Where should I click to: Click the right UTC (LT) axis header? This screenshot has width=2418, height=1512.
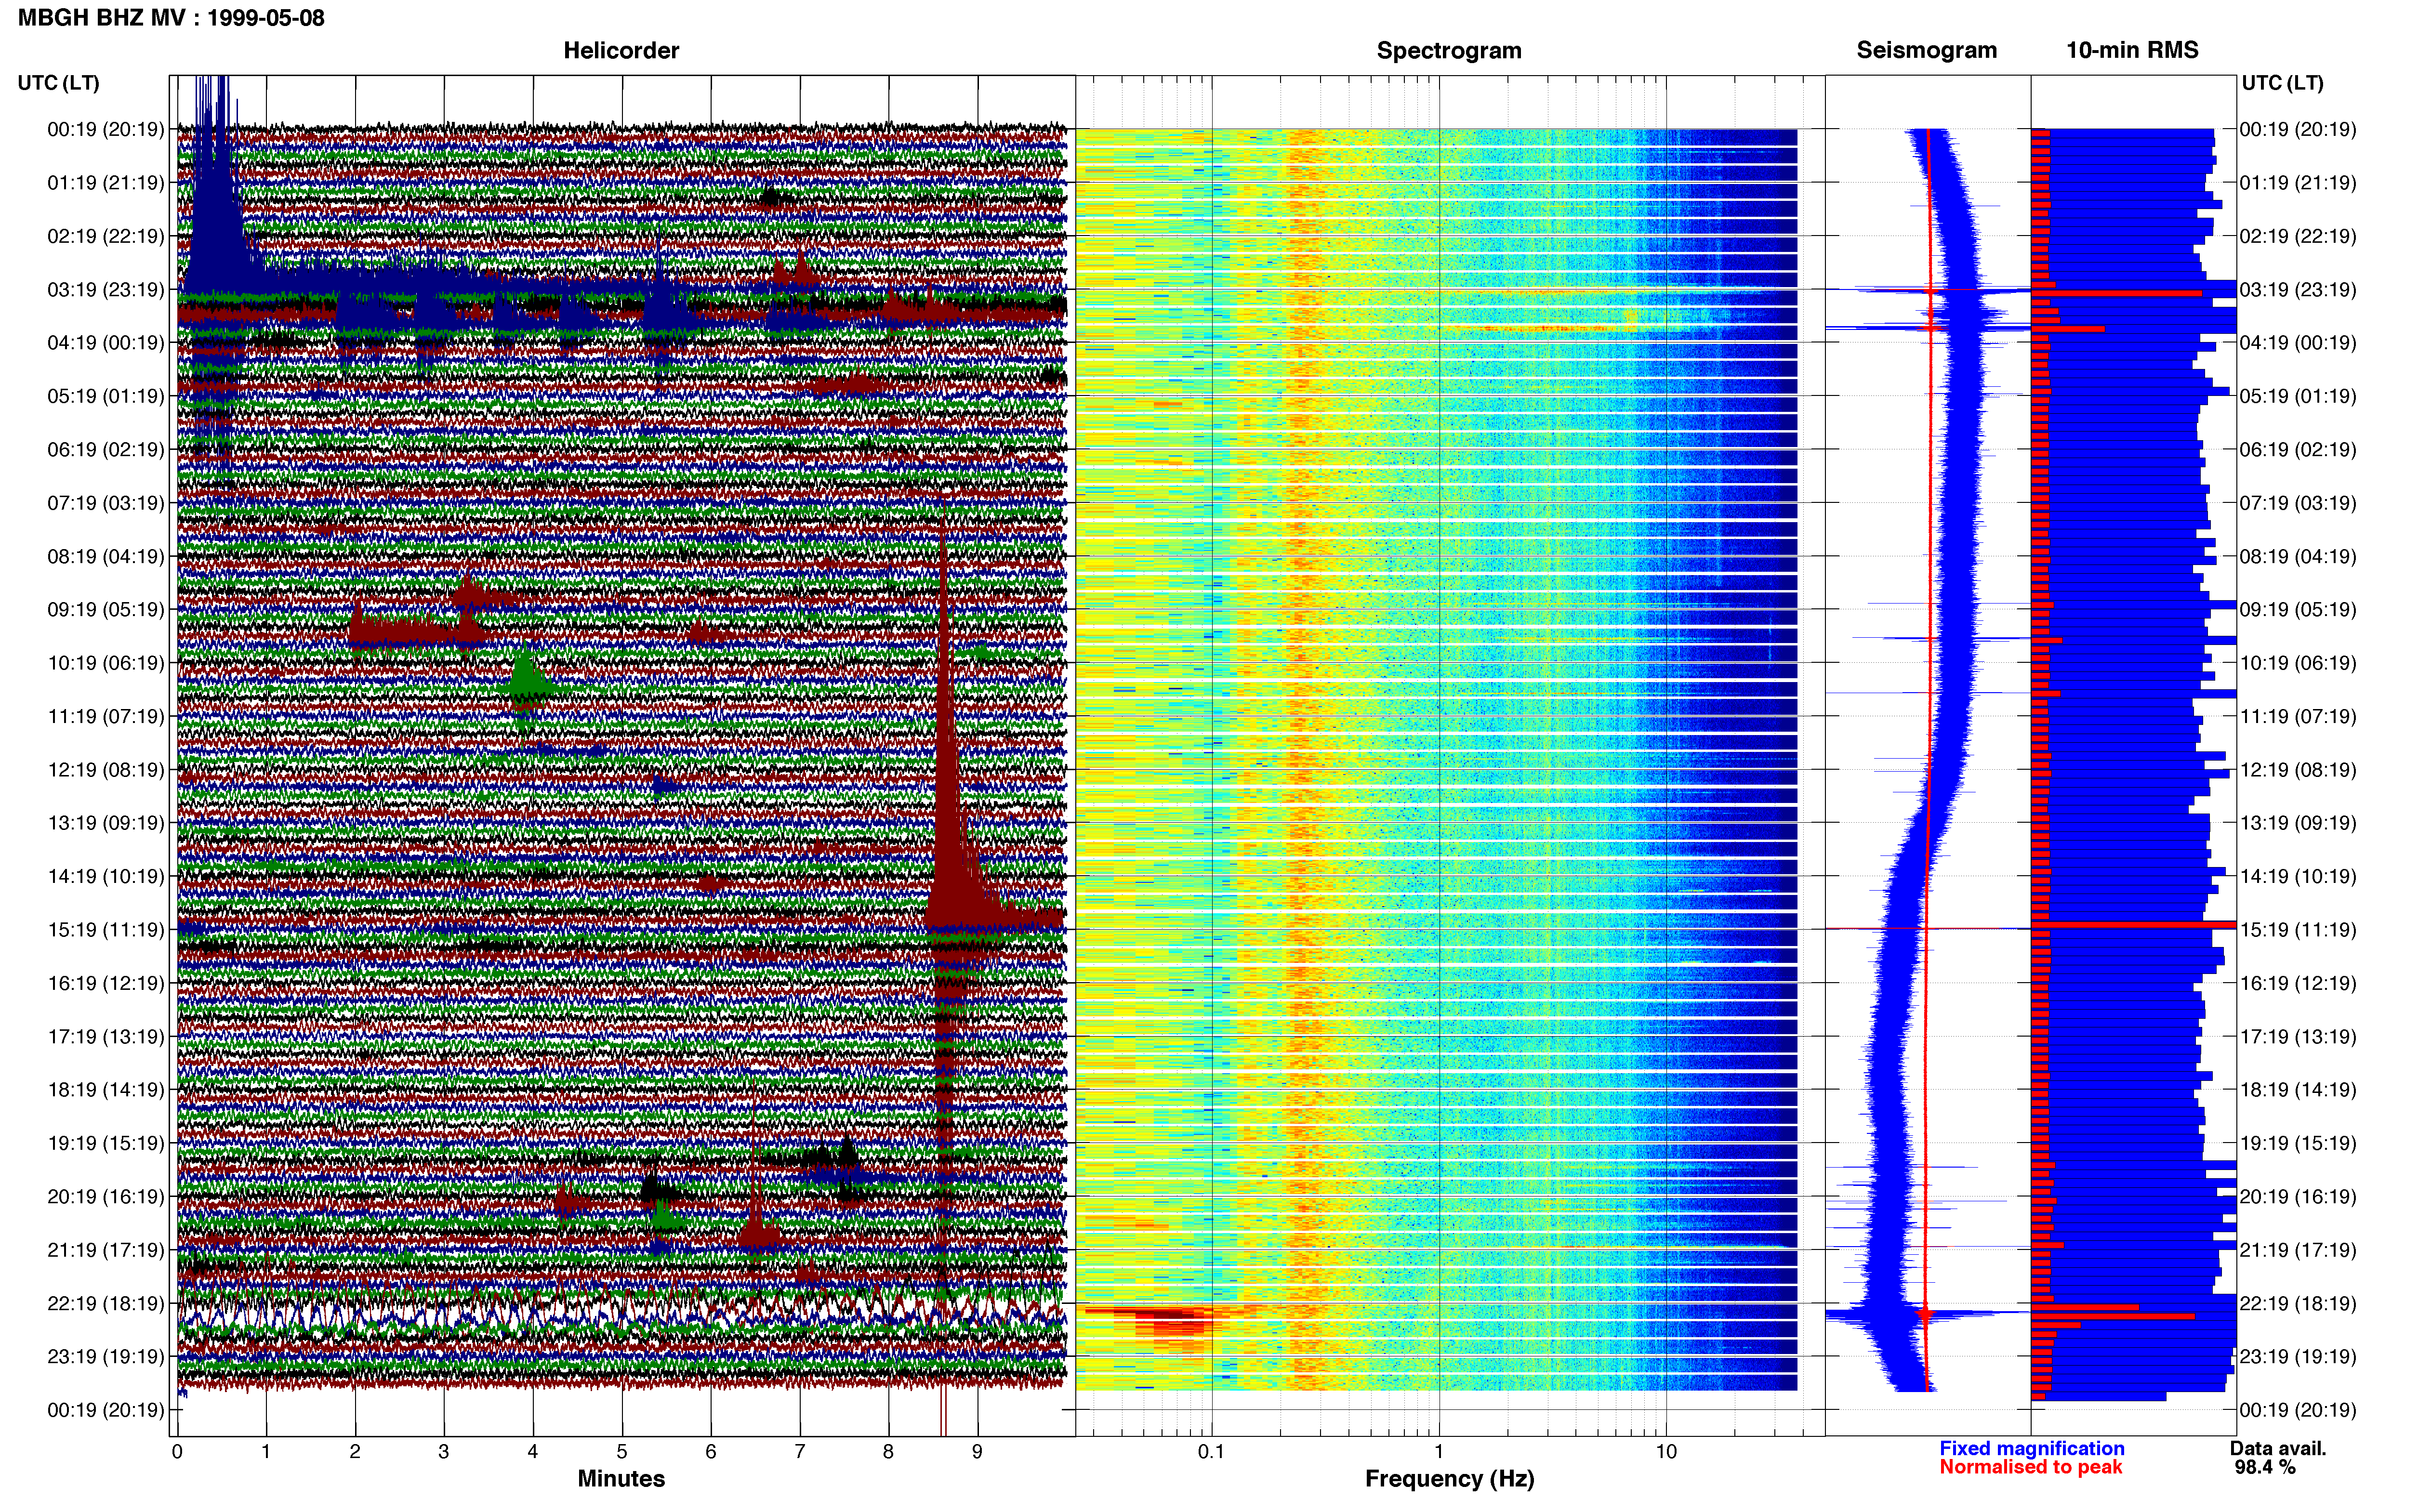[2282, 83]
